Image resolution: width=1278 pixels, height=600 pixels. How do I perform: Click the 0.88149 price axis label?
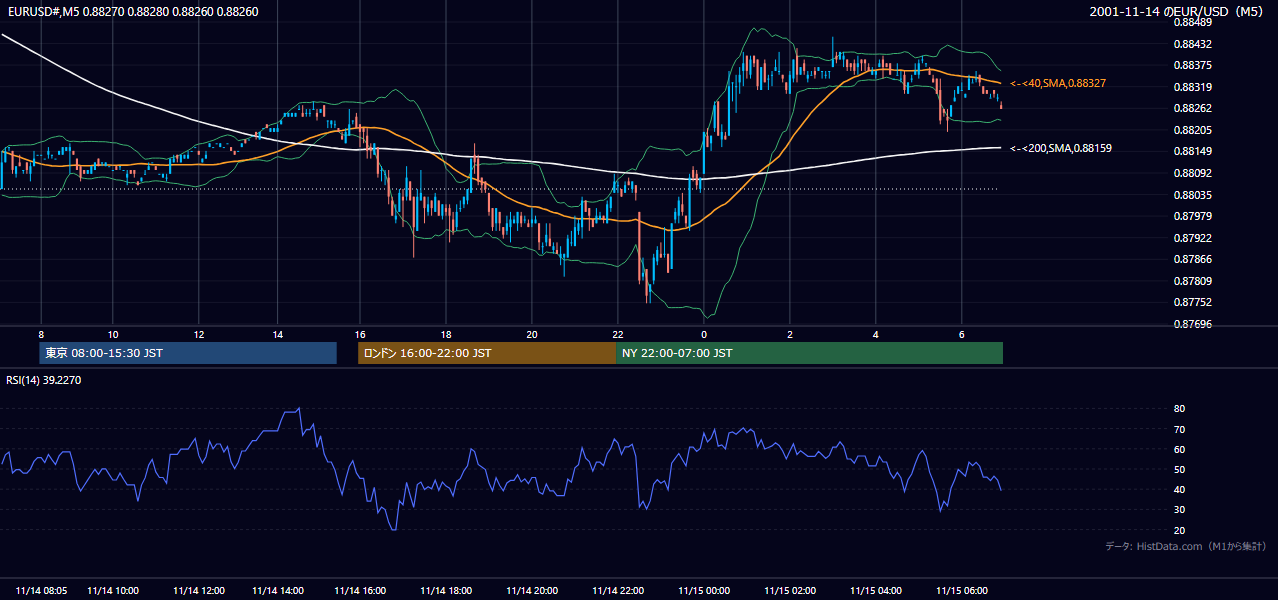1192,151
